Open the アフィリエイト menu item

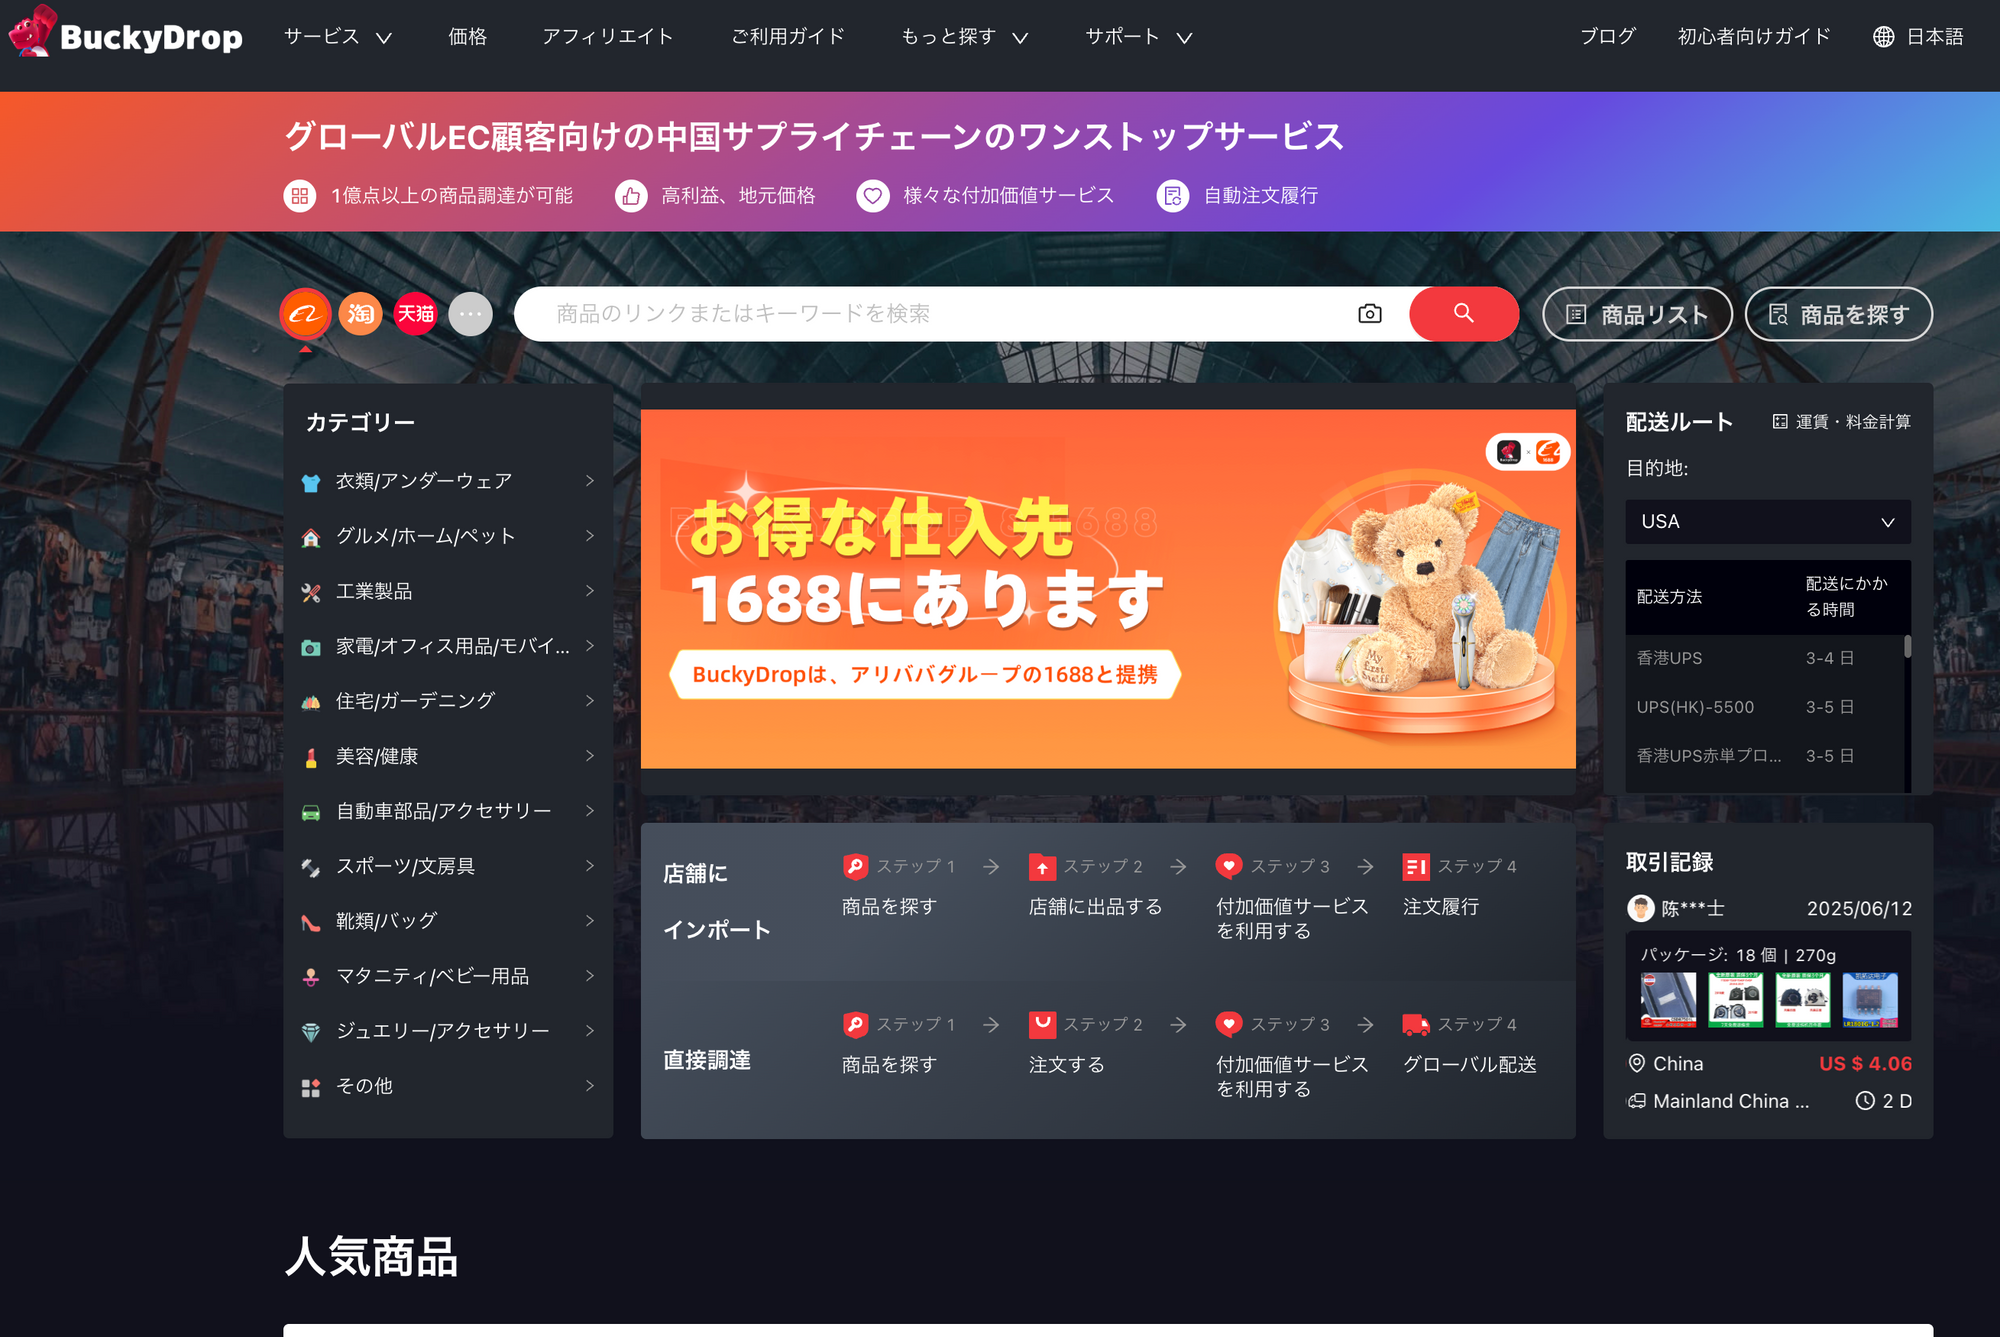tap(608, 37)
